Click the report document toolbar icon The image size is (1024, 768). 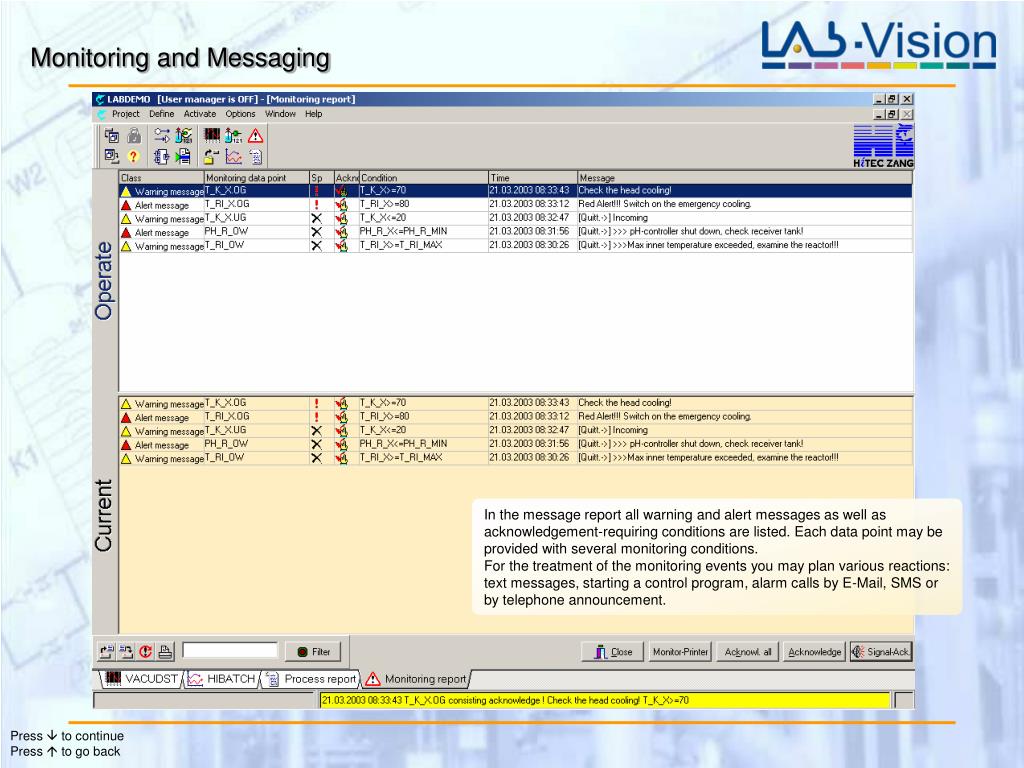pyautogui.click(x=256, y=157)
